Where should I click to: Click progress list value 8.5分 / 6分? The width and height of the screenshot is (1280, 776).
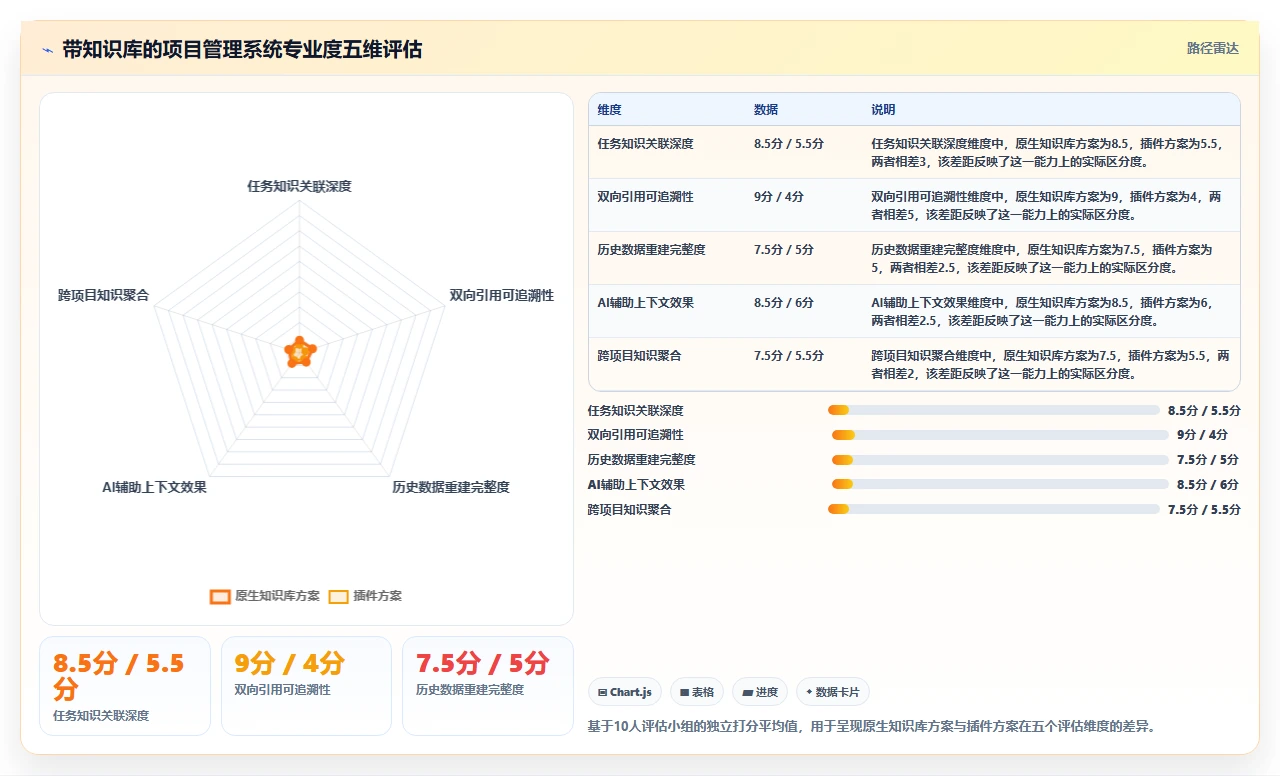pos(1208,484)
